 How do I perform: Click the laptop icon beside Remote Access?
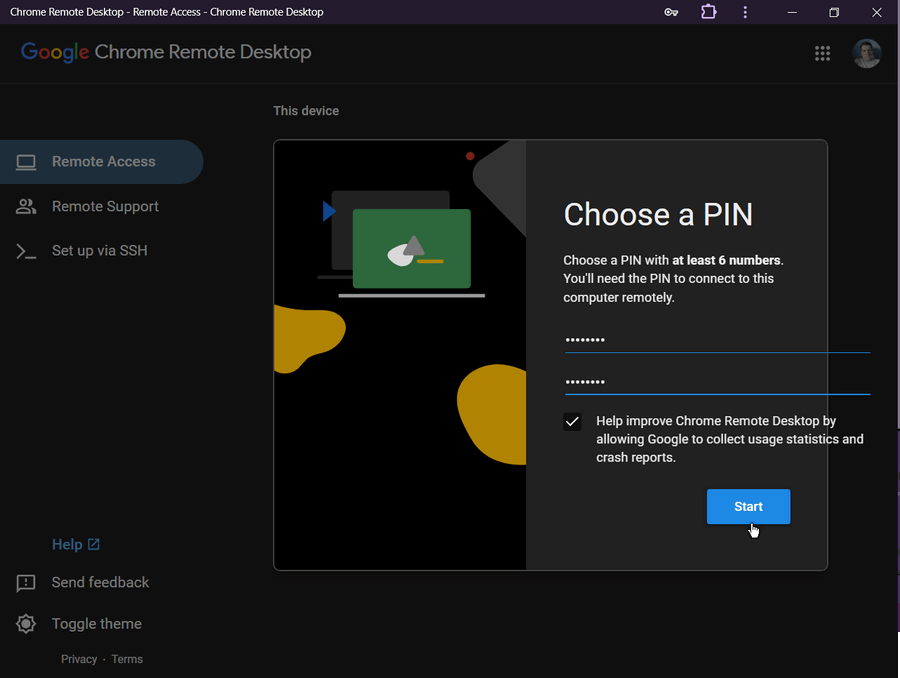(26, 162)
